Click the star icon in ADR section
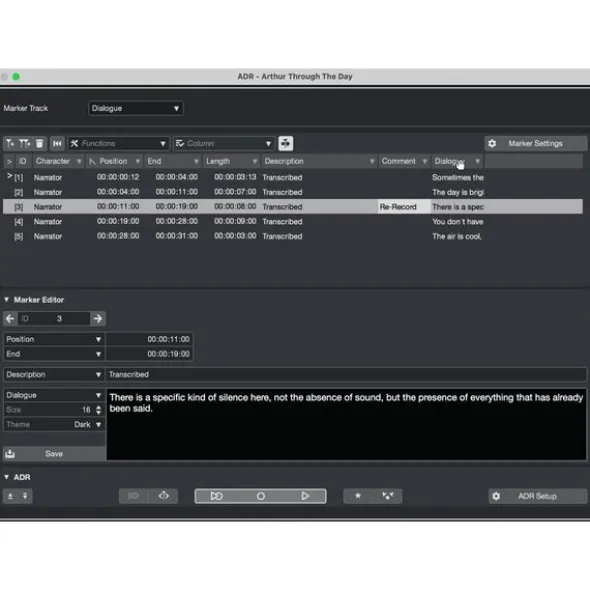This screenshot has height=591, width=590. tap(358, 496)
